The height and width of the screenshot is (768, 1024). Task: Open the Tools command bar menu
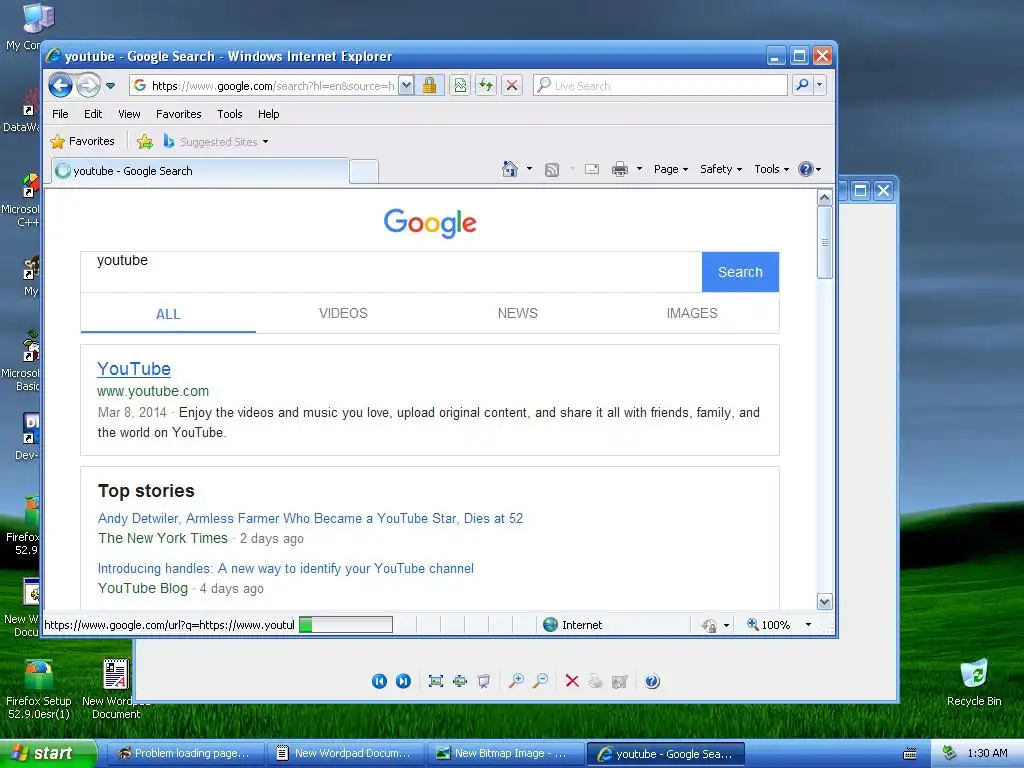point(771,169)
